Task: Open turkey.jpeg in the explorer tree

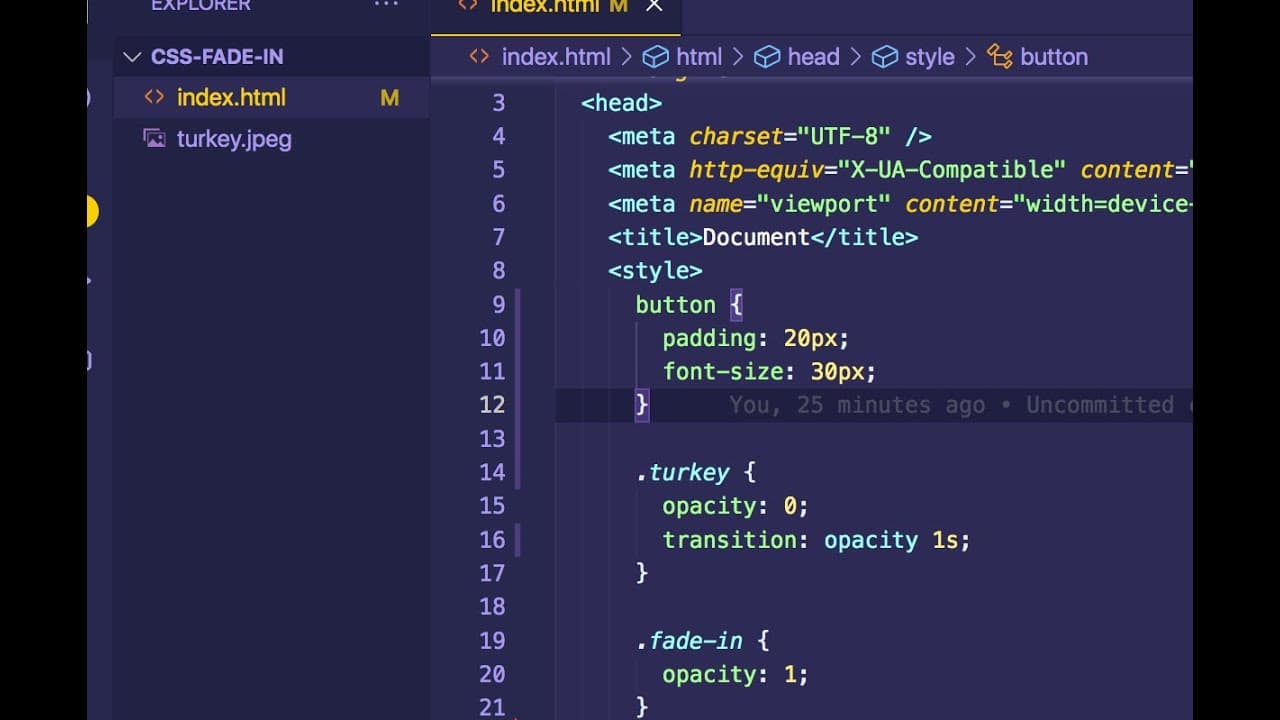Action: pos(234,139)
